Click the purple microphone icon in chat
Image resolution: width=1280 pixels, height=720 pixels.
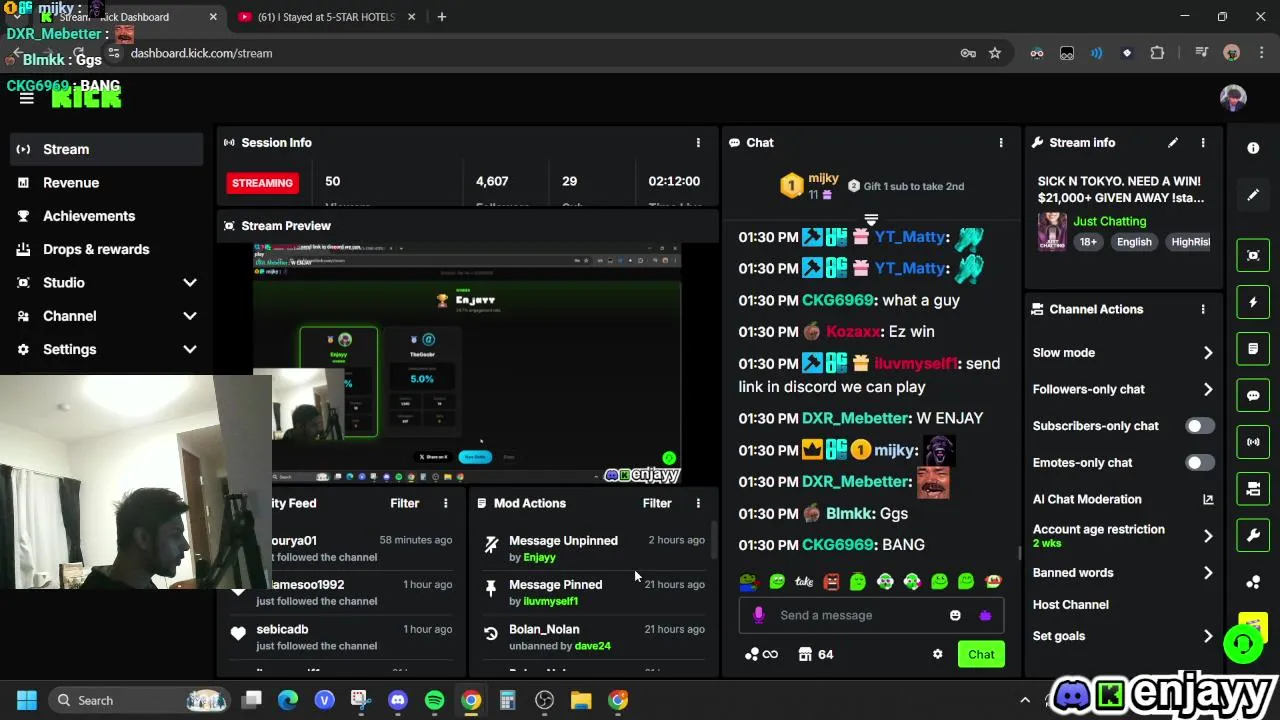click(759, 616)
